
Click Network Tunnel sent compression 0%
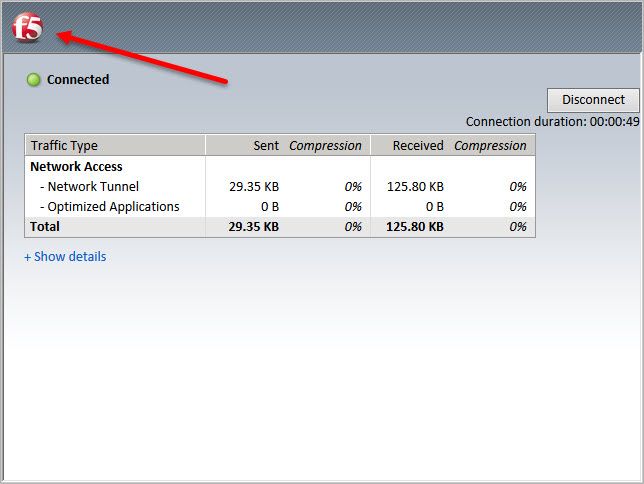[353, 187]
